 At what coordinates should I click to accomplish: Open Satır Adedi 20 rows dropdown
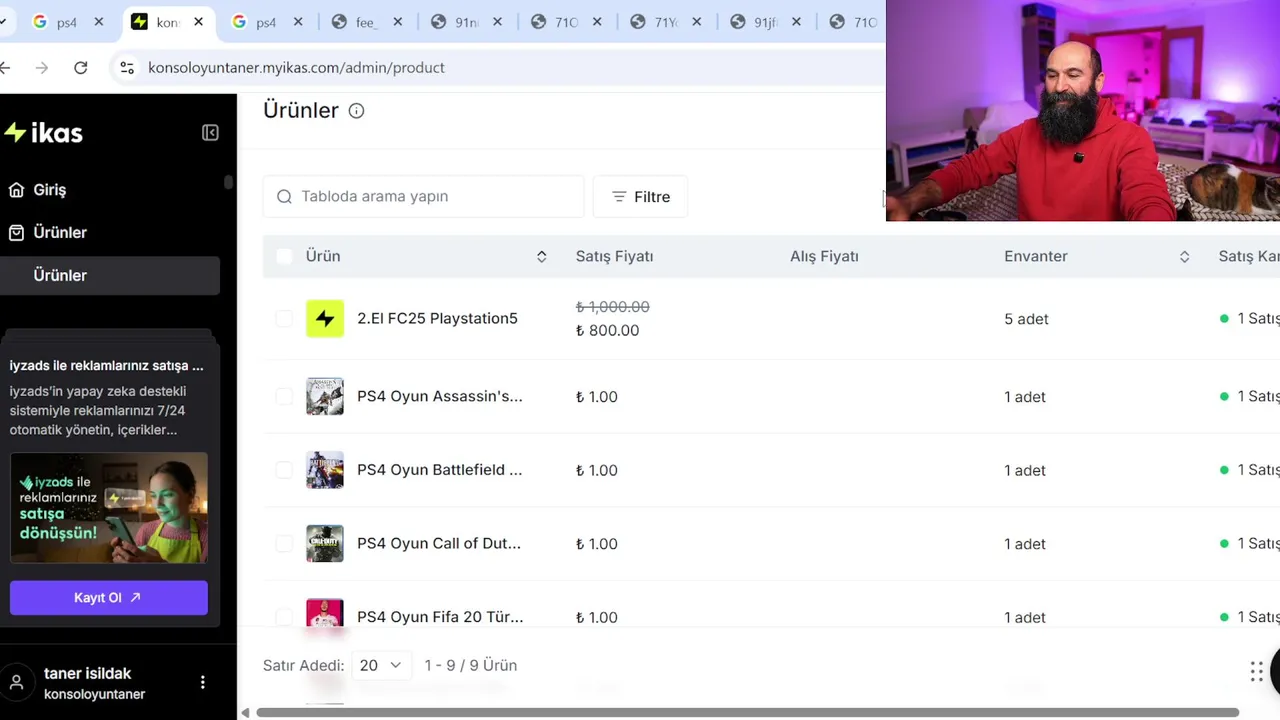381,665
